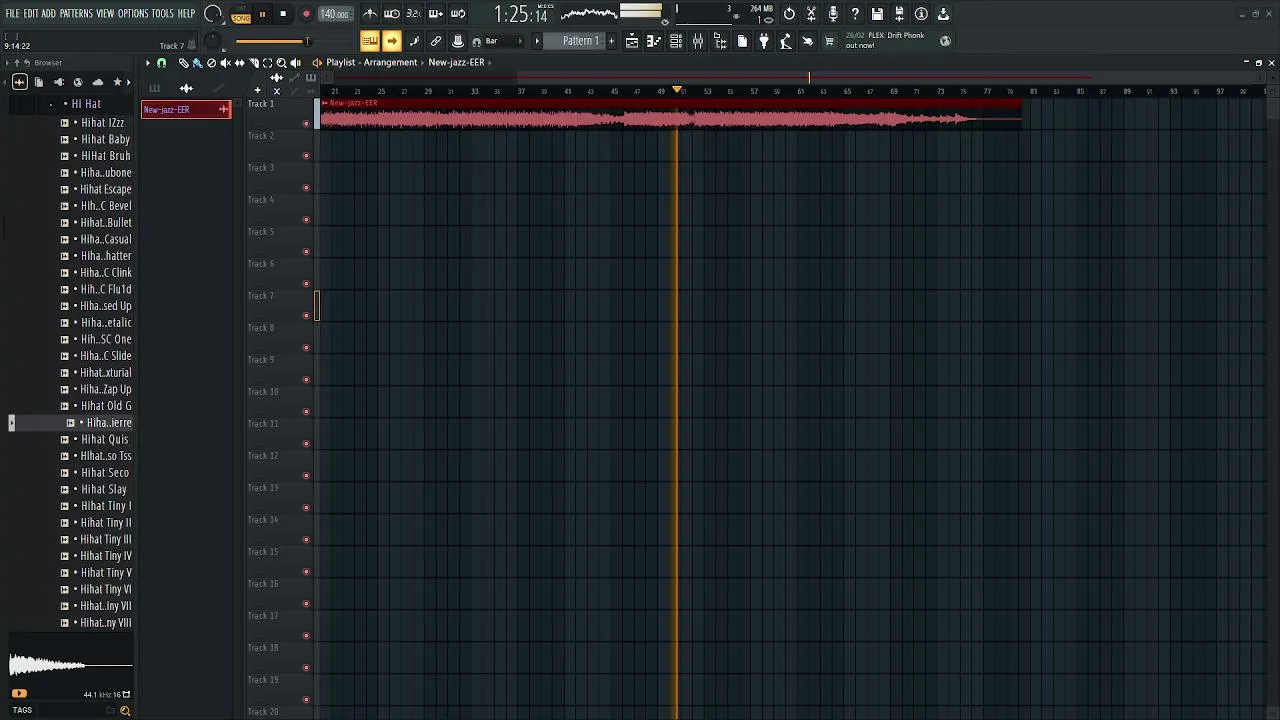This screenshot has height=720, width=1280.
Task: Select the Playback speaker tool in playlist
Action: tap(295, 62)
